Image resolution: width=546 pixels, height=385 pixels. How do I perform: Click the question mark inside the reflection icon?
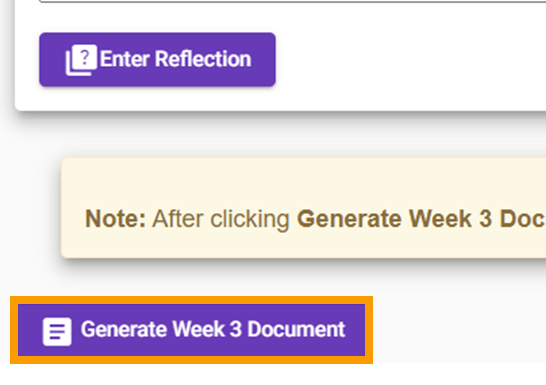coord(85,56)
